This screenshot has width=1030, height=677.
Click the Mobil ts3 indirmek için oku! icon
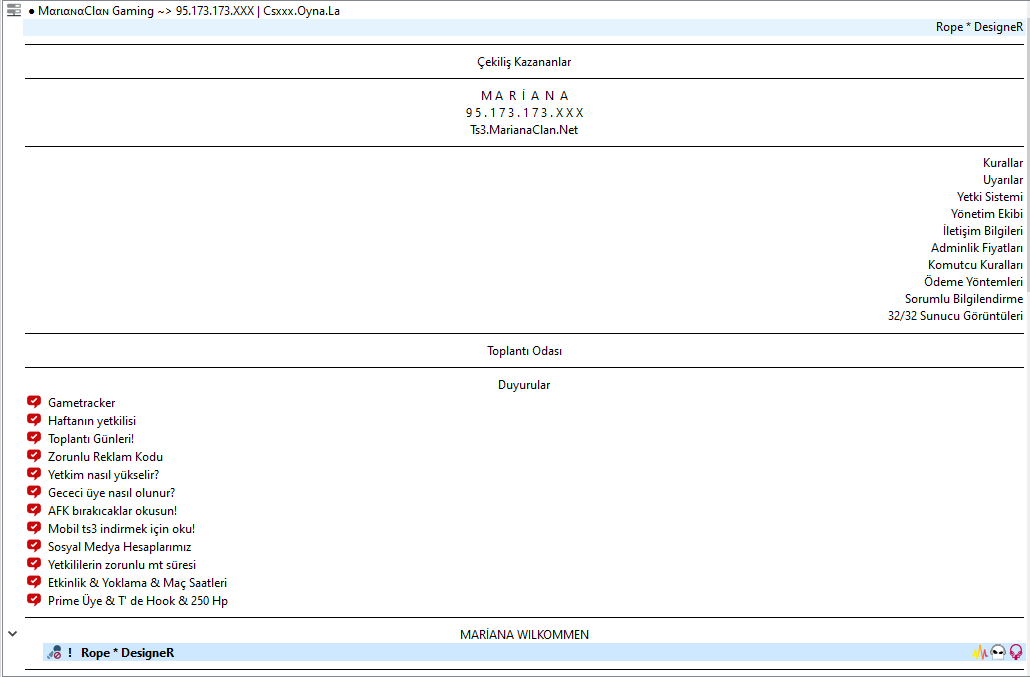[34, 528]
